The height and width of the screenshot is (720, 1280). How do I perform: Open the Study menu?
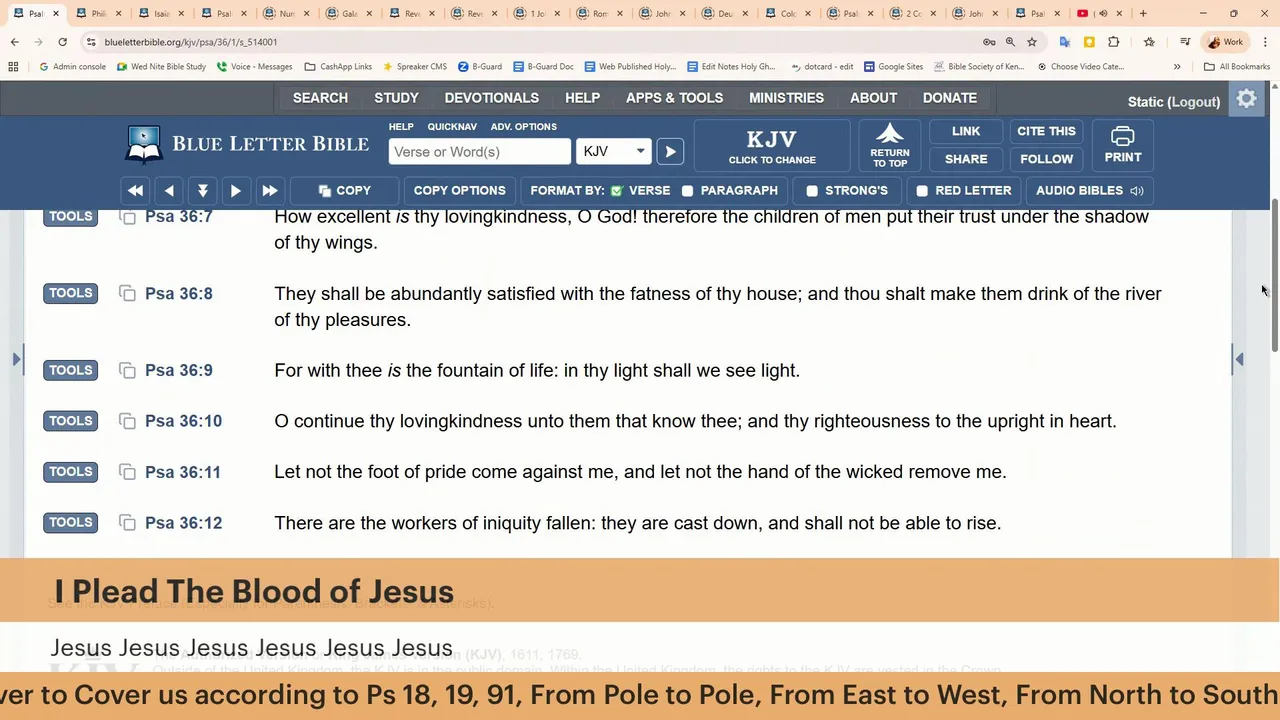[396, 98]
